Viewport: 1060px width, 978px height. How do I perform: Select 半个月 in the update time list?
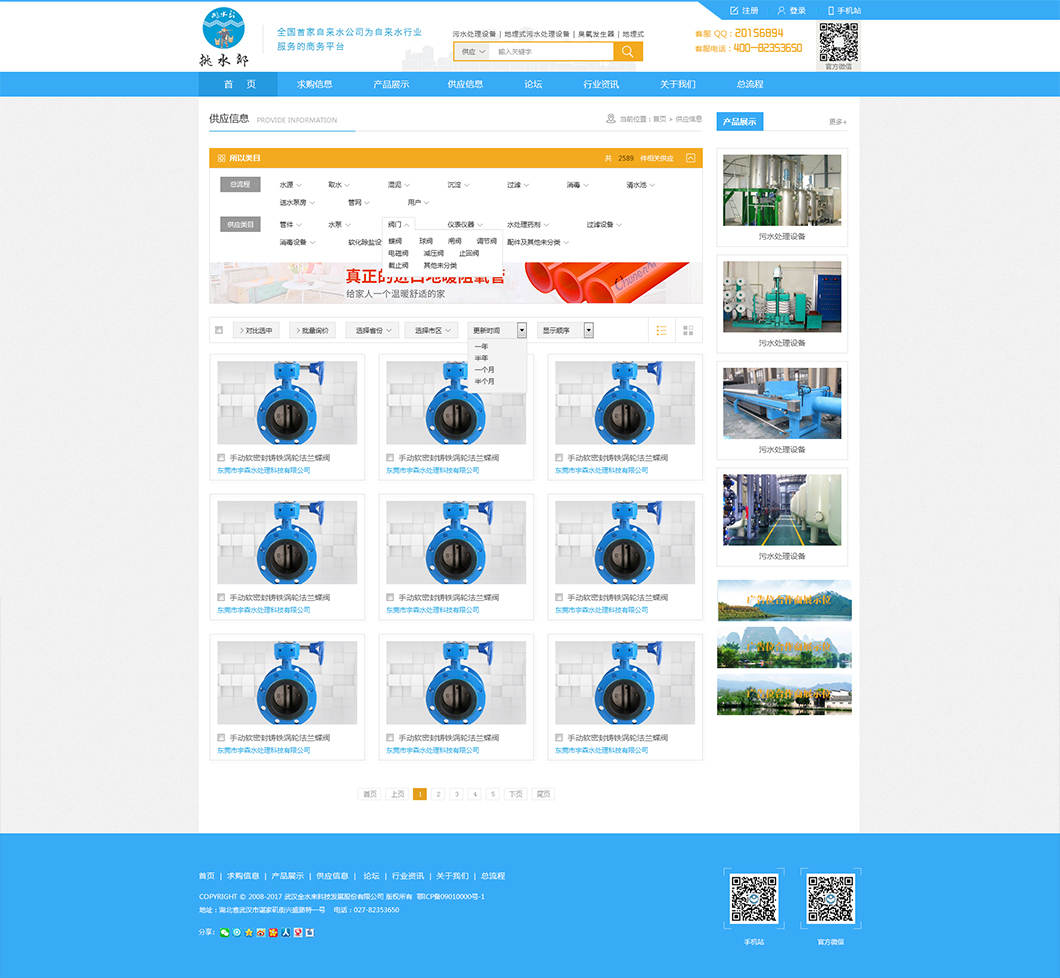484,382
